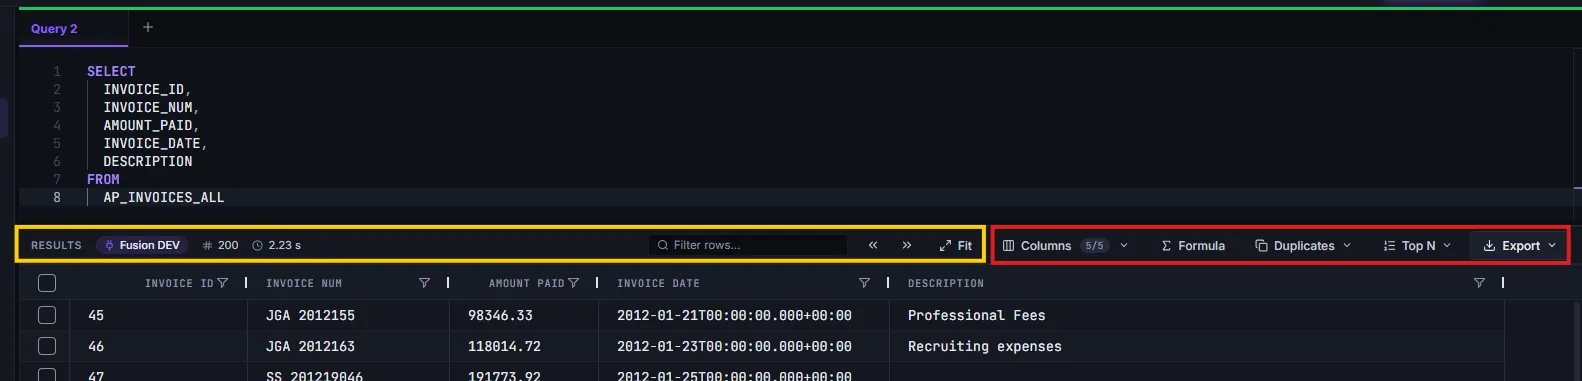Image resolution: width=1582 pixels, height=381 pixels.
Task: Place cursor on AMOUNT_PAID in editor
Action: click(148, 125)
